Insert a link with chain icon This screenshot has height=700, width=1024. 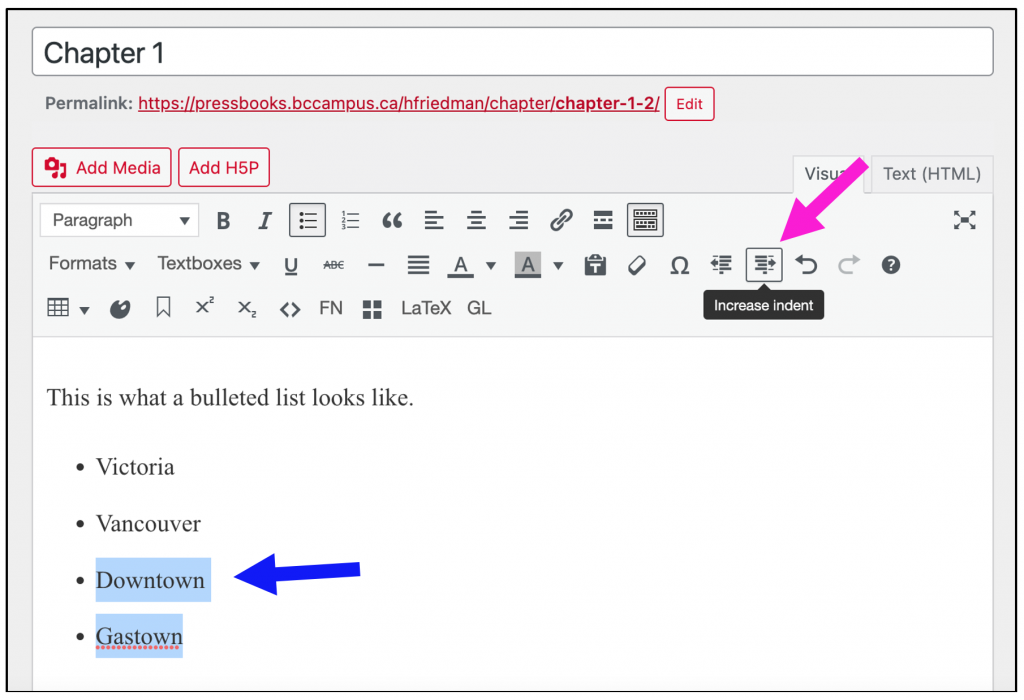click(x=562, y=220)
